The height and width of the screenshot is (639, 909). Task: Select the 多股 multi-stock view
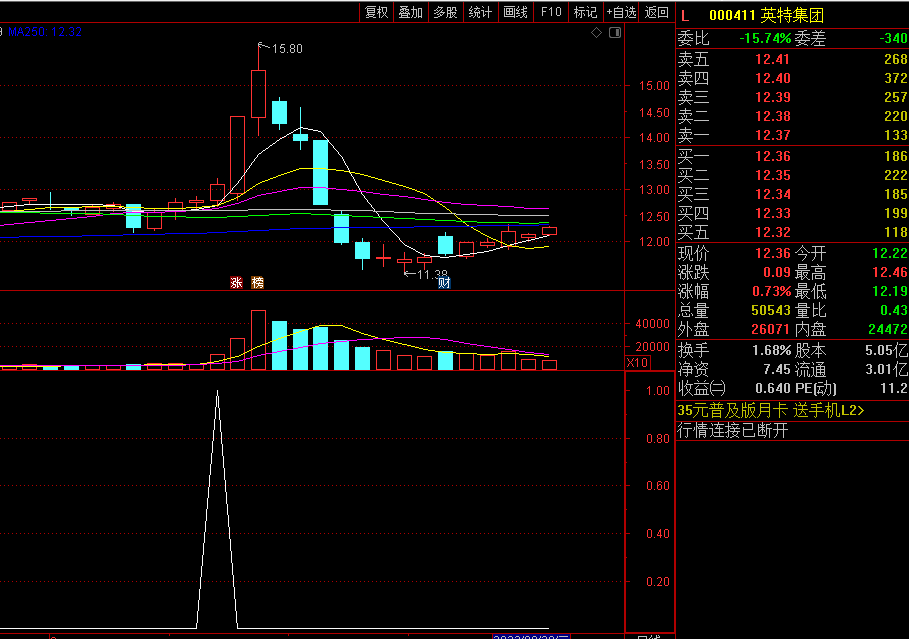445,12
